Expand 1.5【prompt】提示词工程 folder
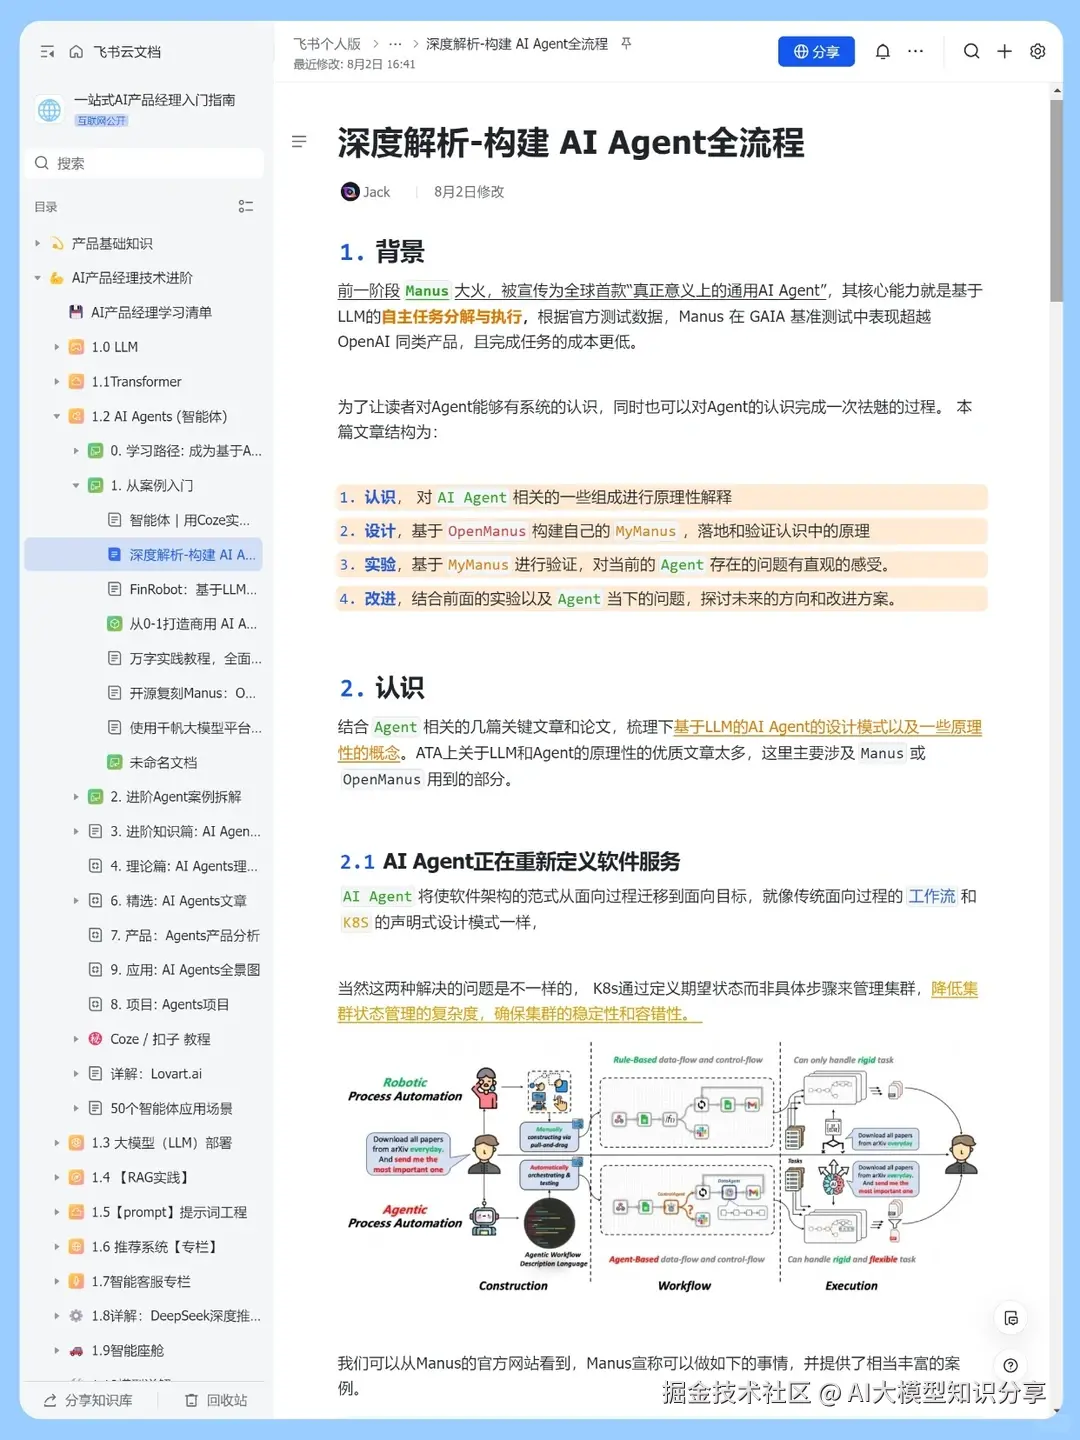 (57, 1212)
